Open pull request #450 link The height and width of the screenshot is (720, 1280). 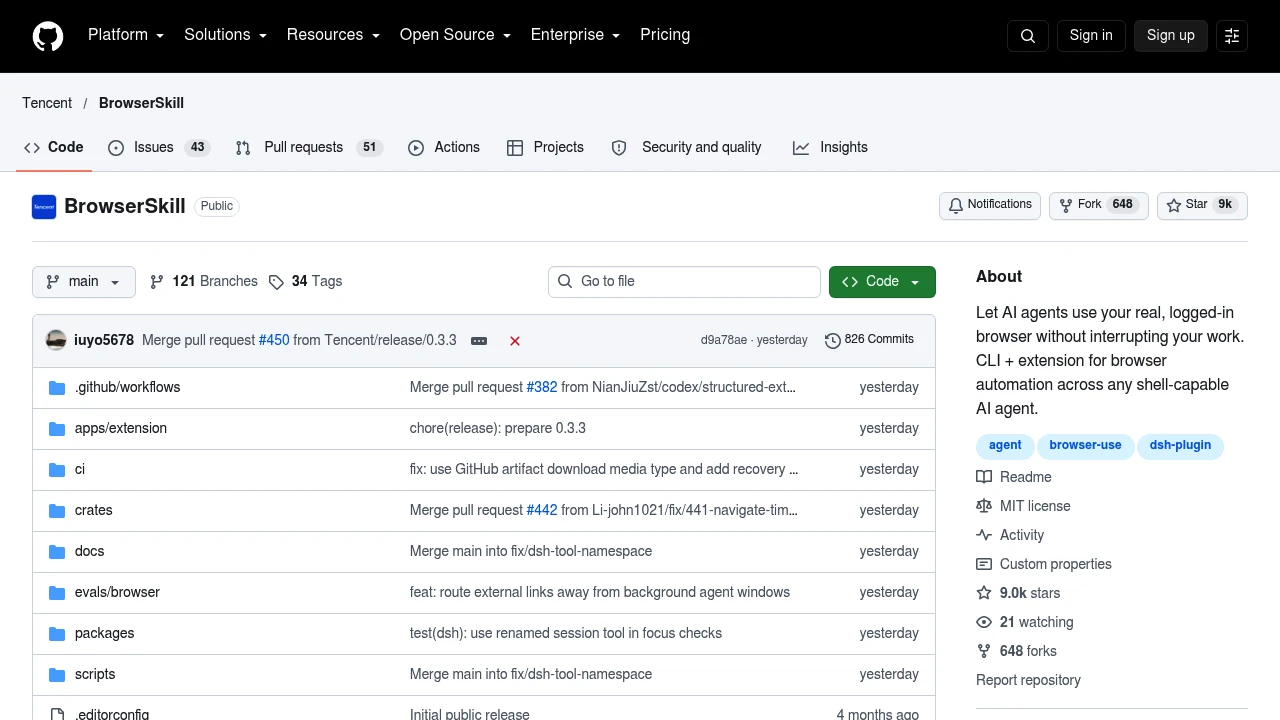coord(274,340)
